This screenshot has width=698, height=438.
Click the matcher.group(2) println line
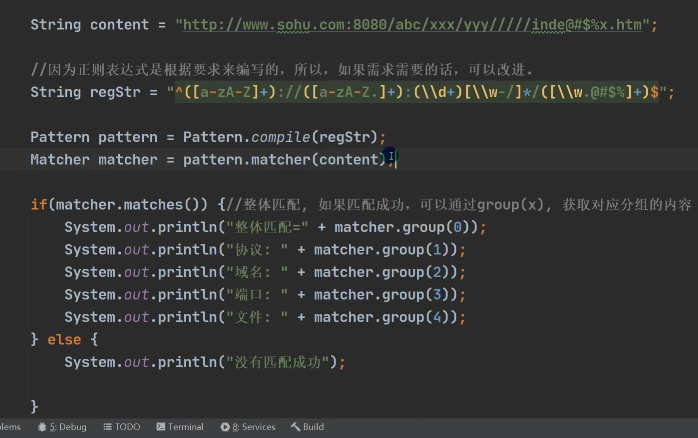point(265,272)
